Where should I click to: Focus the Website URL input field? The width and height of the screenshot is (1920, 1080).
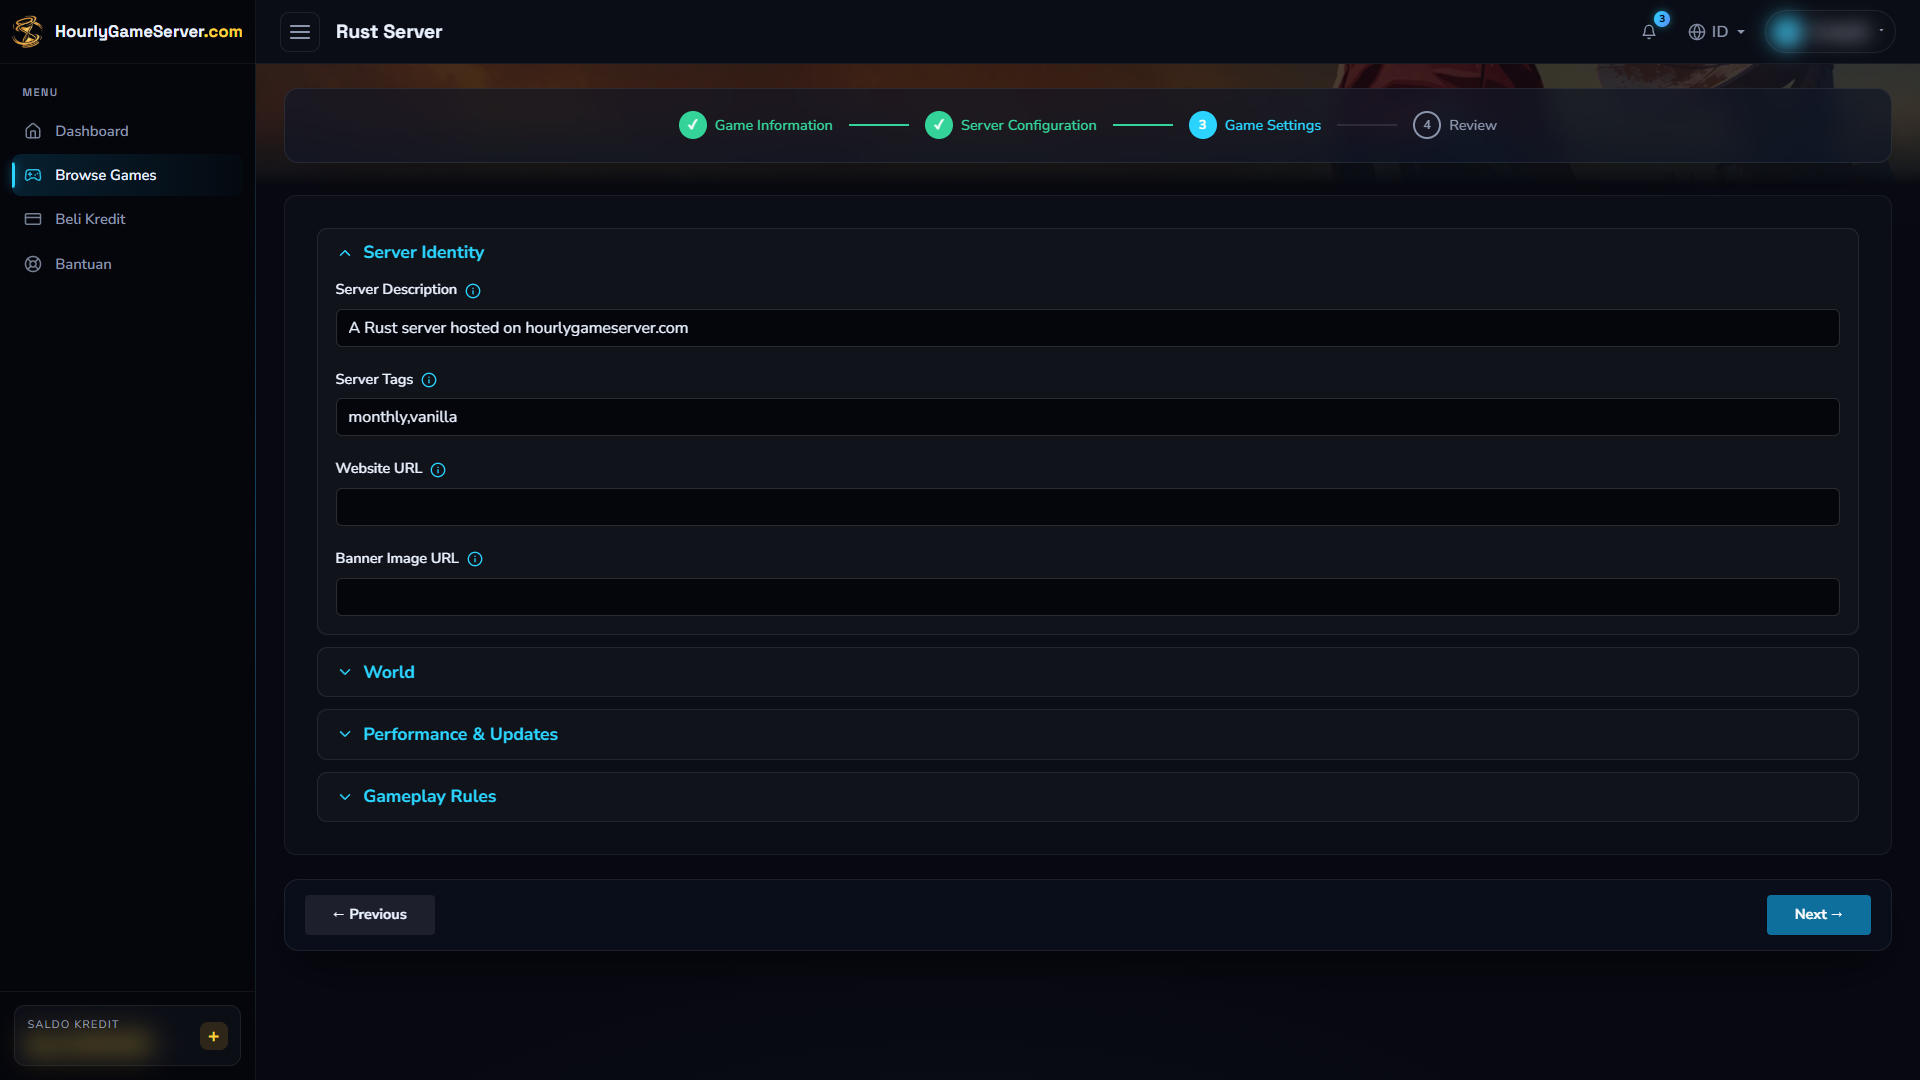click(x=1087, y=507)
